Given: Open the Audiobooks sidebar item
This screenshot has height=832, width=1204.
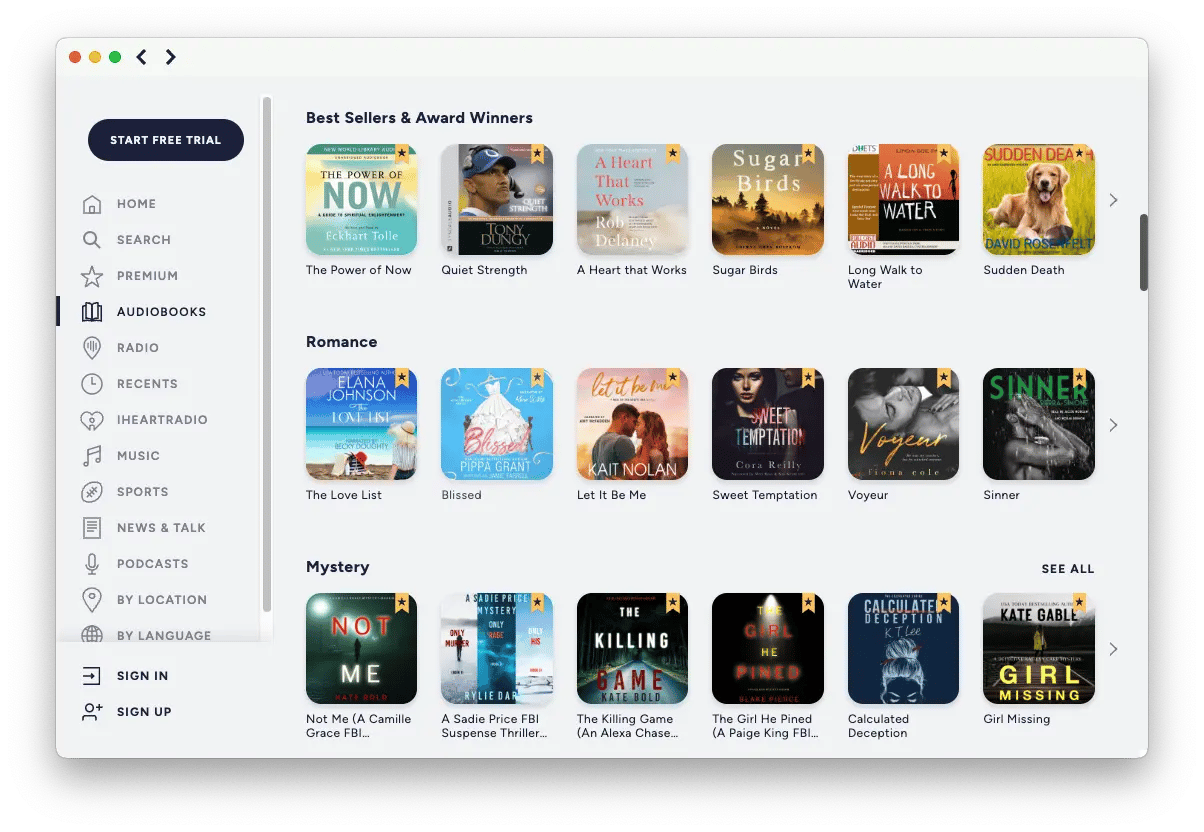Looking at the screenshot, I should [160, 312].
